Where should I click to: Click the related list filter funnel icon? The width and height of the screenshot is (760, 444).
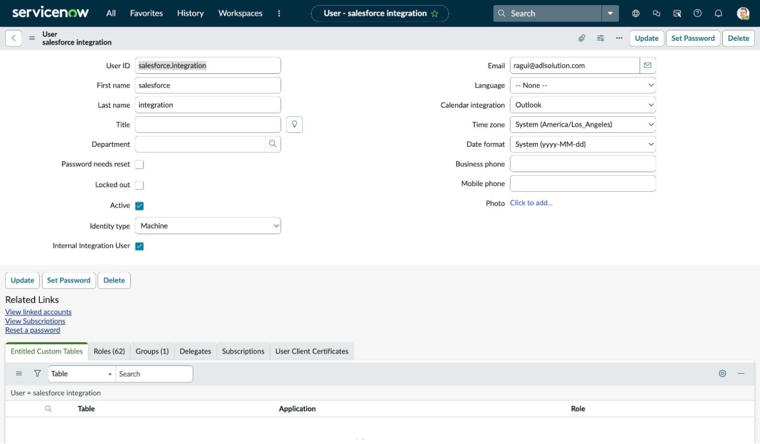click(x=37, y=374)
